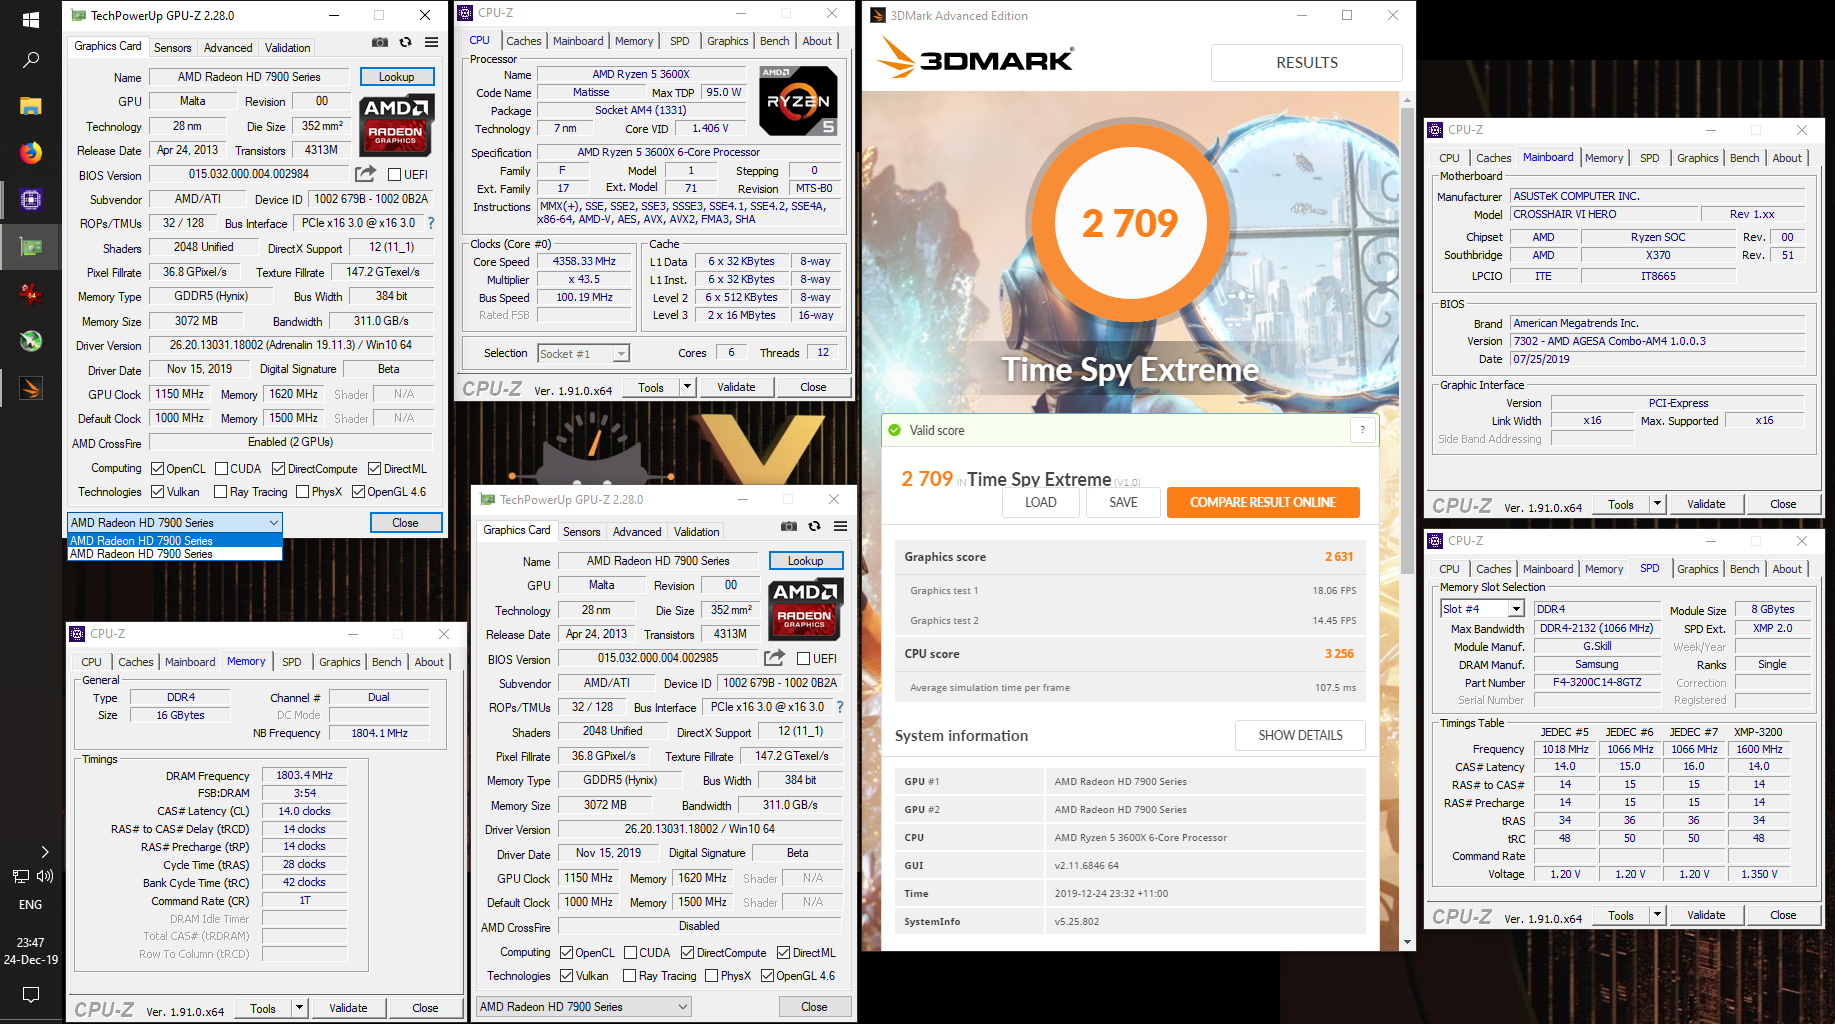Click refresh icon in top GPU-Z window
The image size is (1835, 1024).
(x=405, y=43)
